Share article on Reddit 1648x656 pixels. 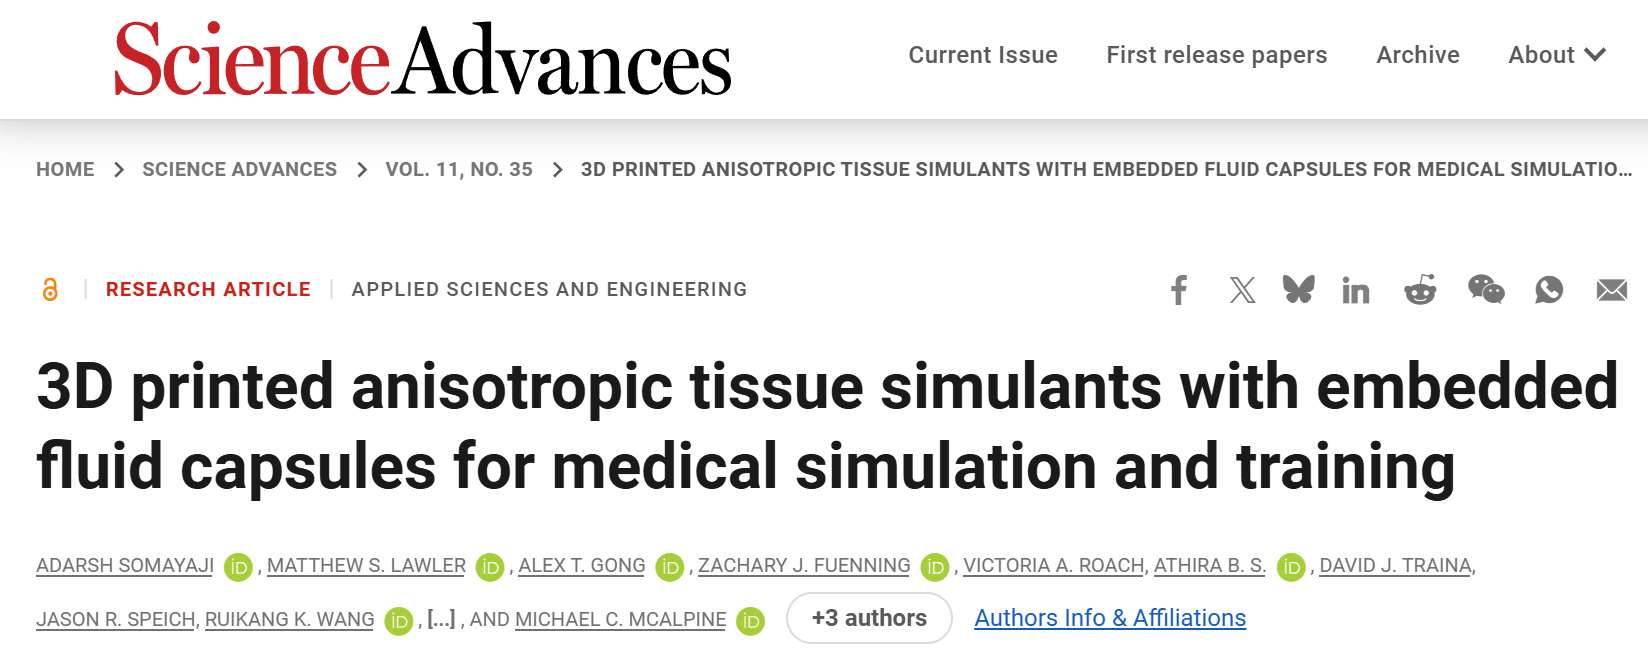(x=1420, y=290)
